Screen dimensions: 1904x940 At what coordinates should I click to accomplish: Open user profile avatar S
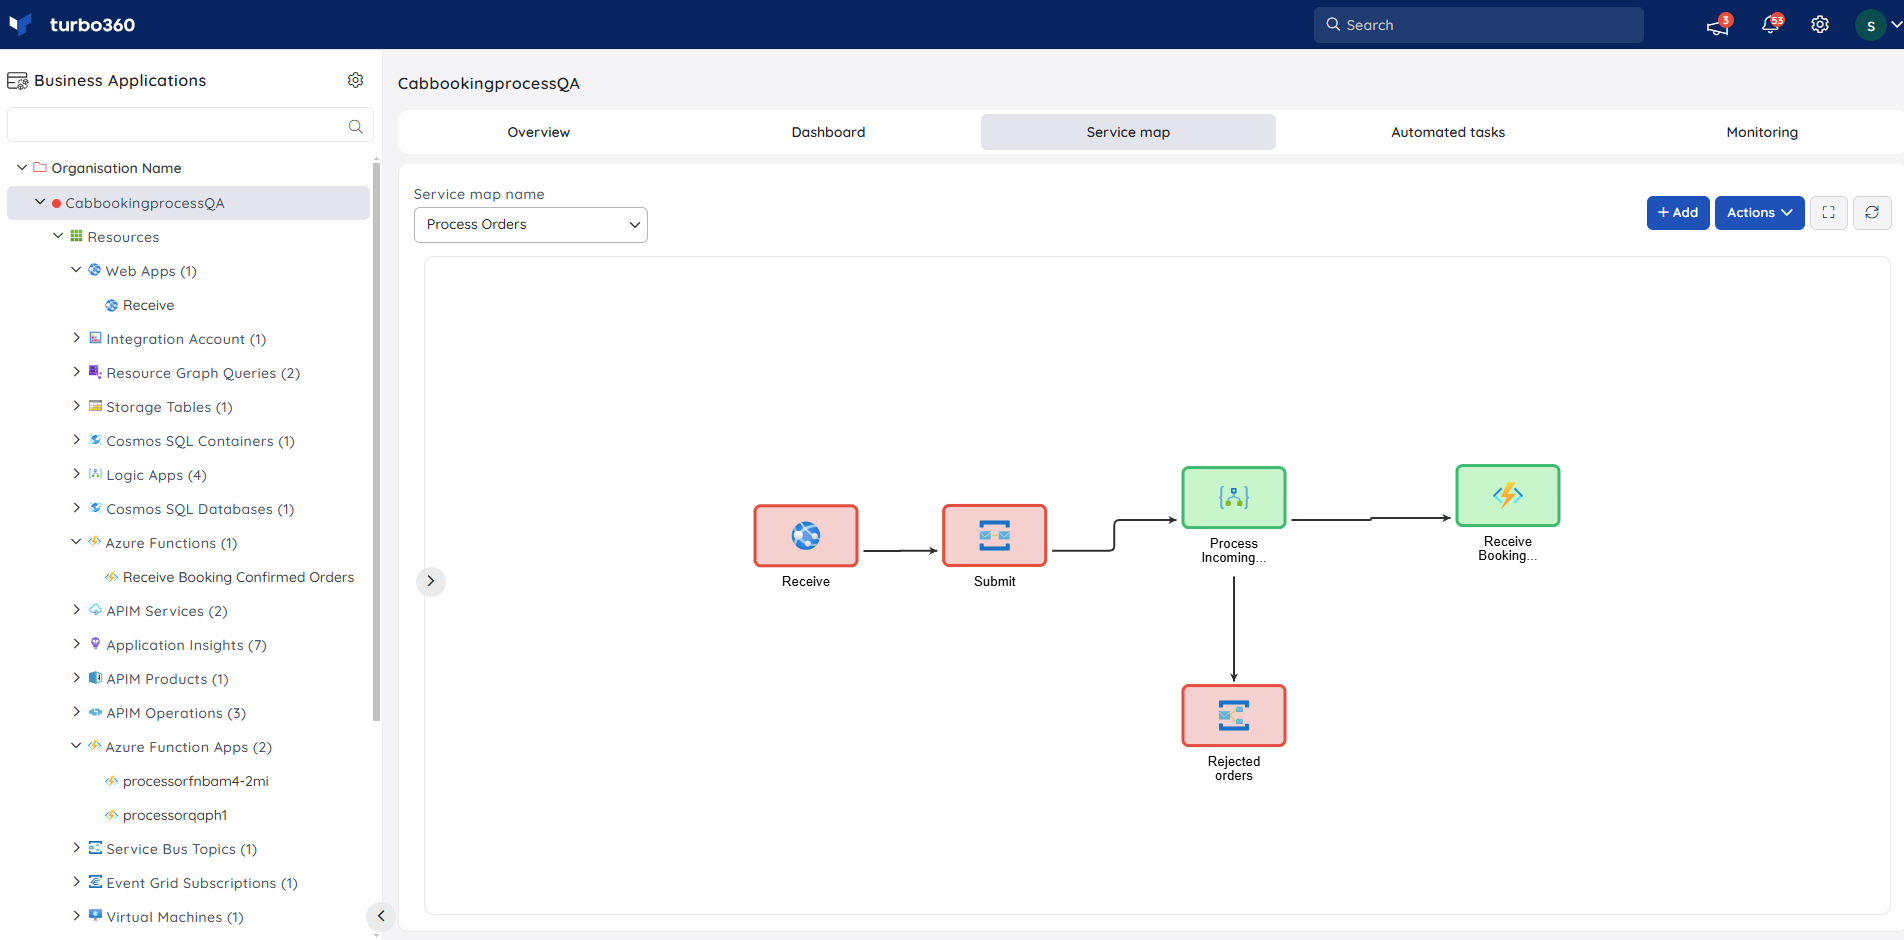pyautogui.click(x=1870, y=25)
